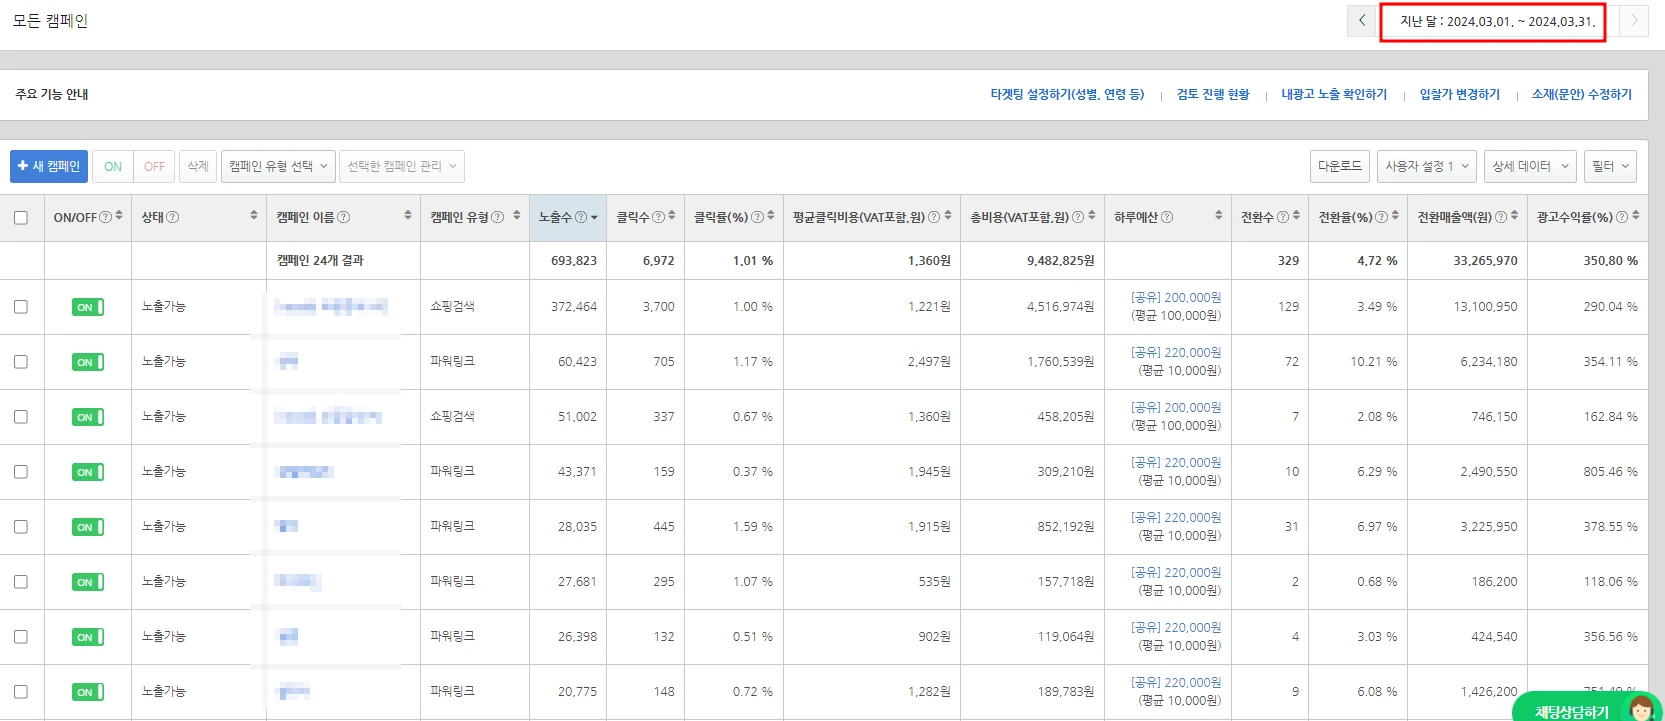This screenshot has width=1665, height=721.
Task: Open the 채팅상담하기 chat widget
Action: (1586, 707)
